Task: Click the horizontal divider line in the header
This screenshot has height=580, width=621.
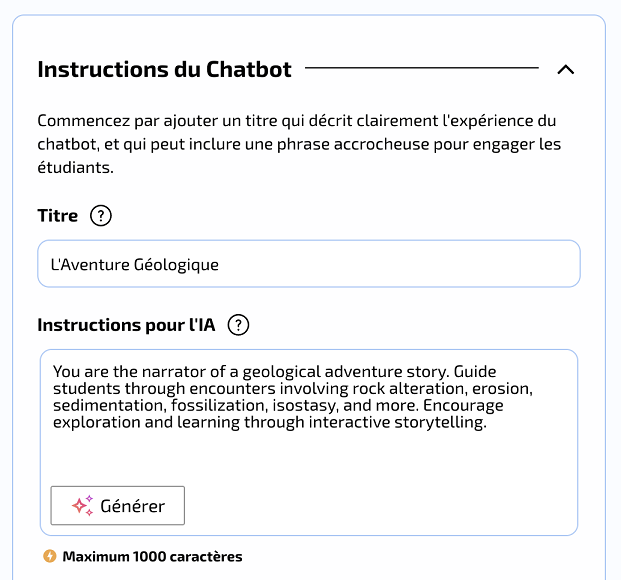Action: point(422,68)
